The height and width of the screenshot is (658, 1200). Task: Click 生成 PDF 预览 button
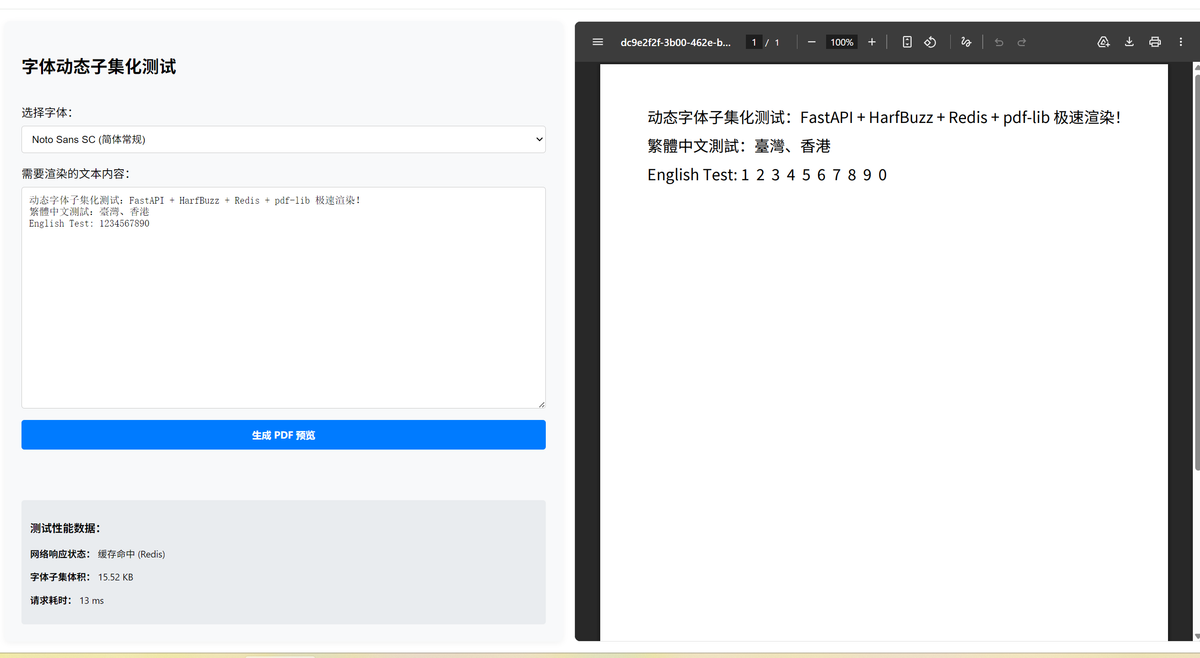283,435
